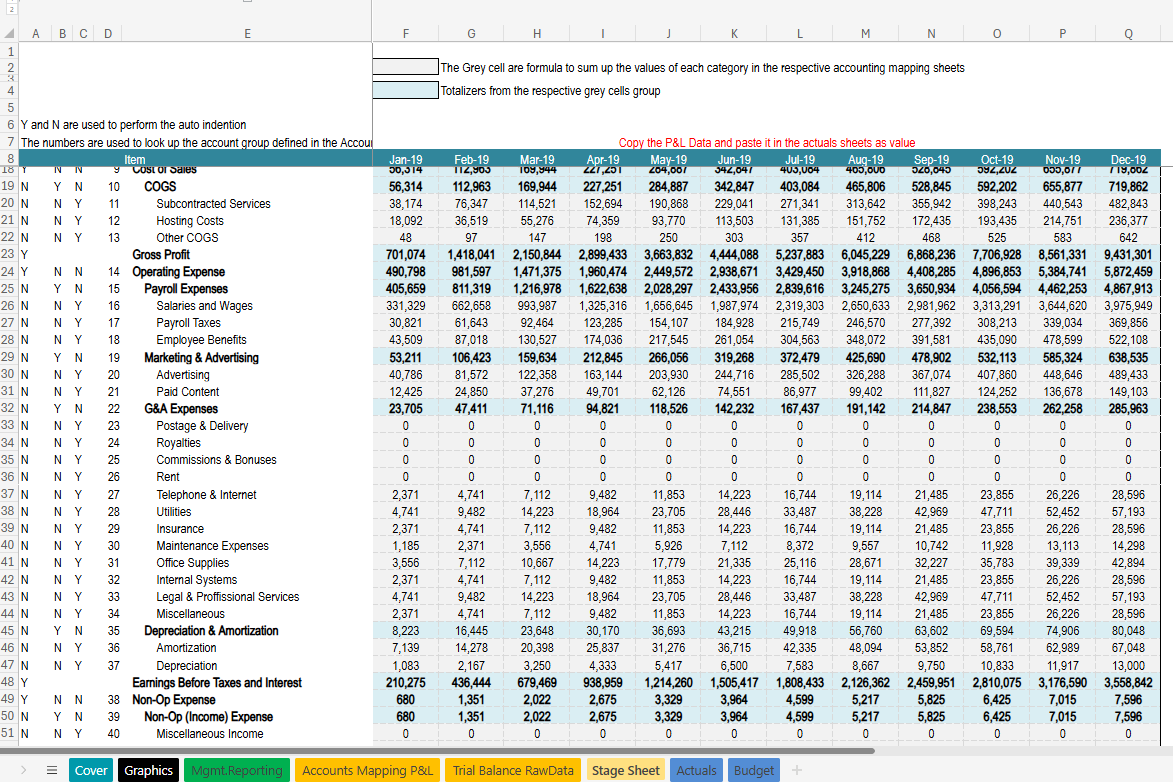Open the all-sheets list hamburger icon

52,770
